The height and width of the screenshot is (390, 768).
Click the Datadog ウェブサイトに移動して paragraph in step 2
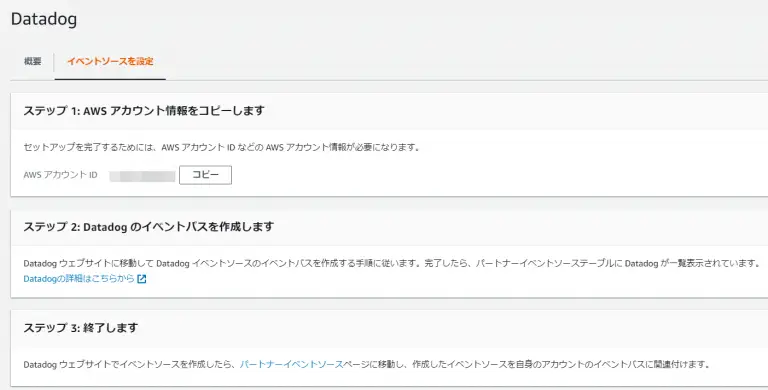point(392,264)
